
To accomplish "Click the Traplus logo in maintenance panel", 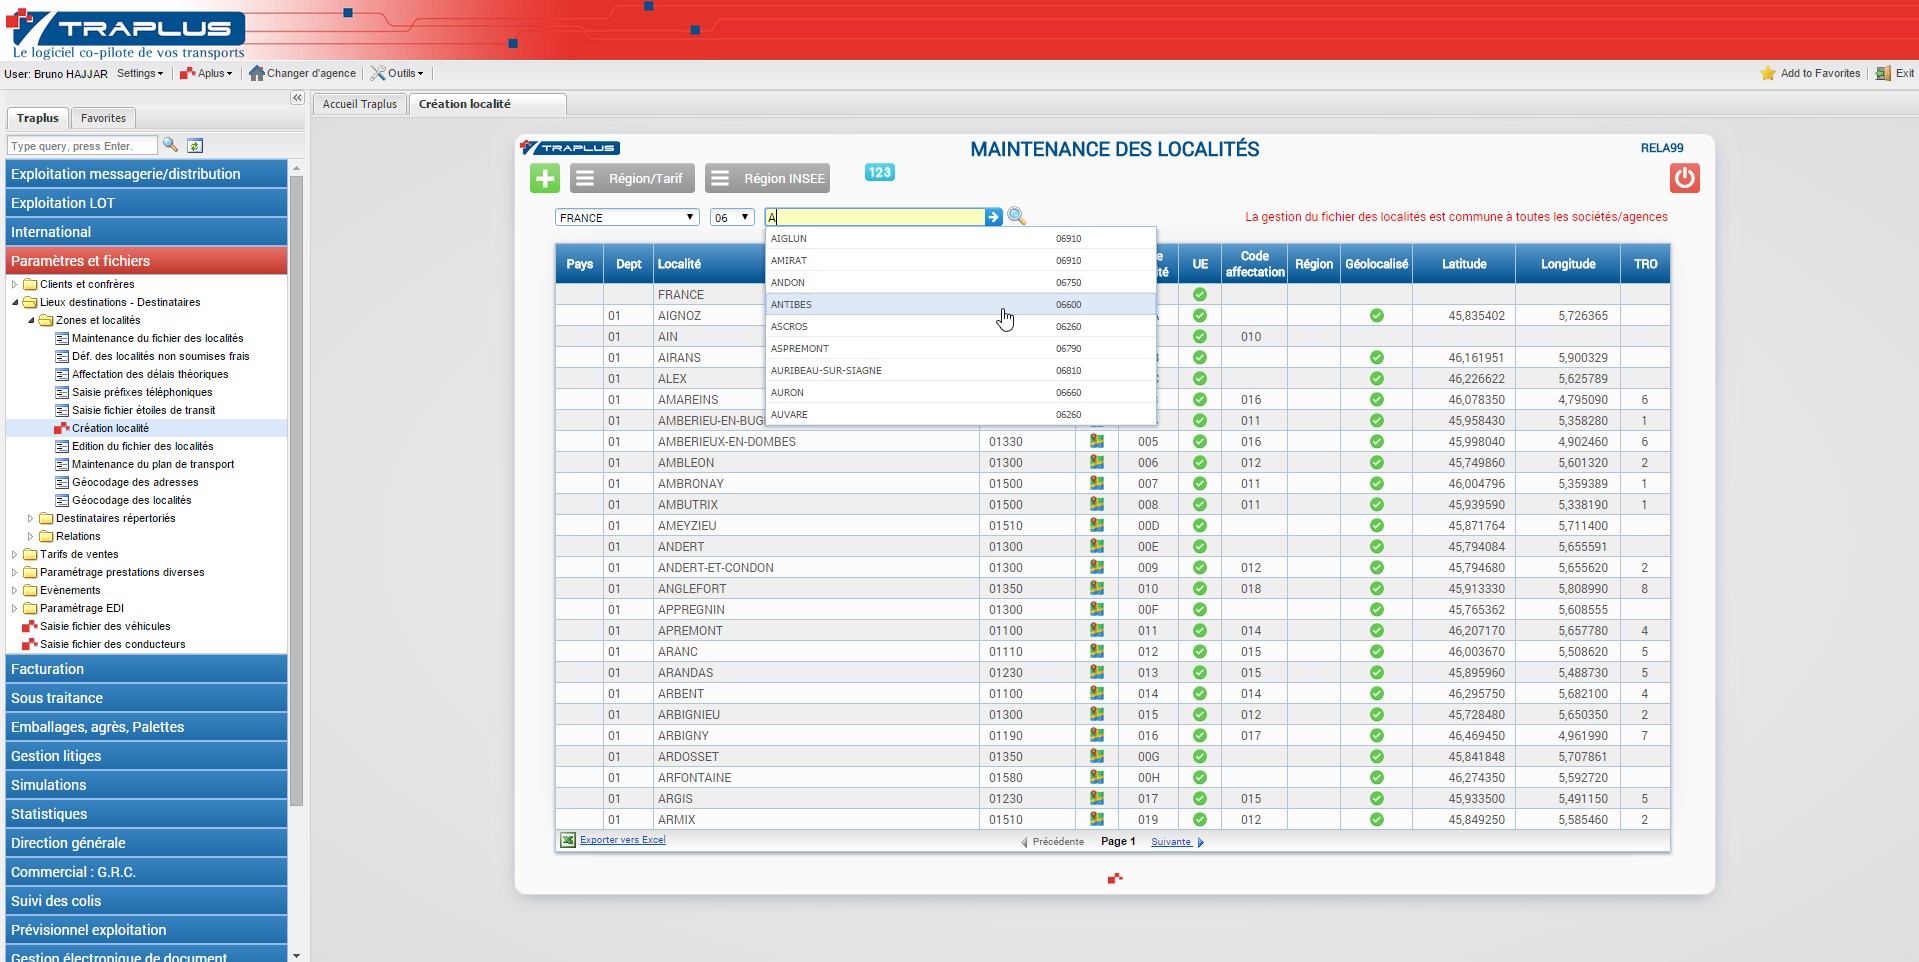I will [570, 148].
